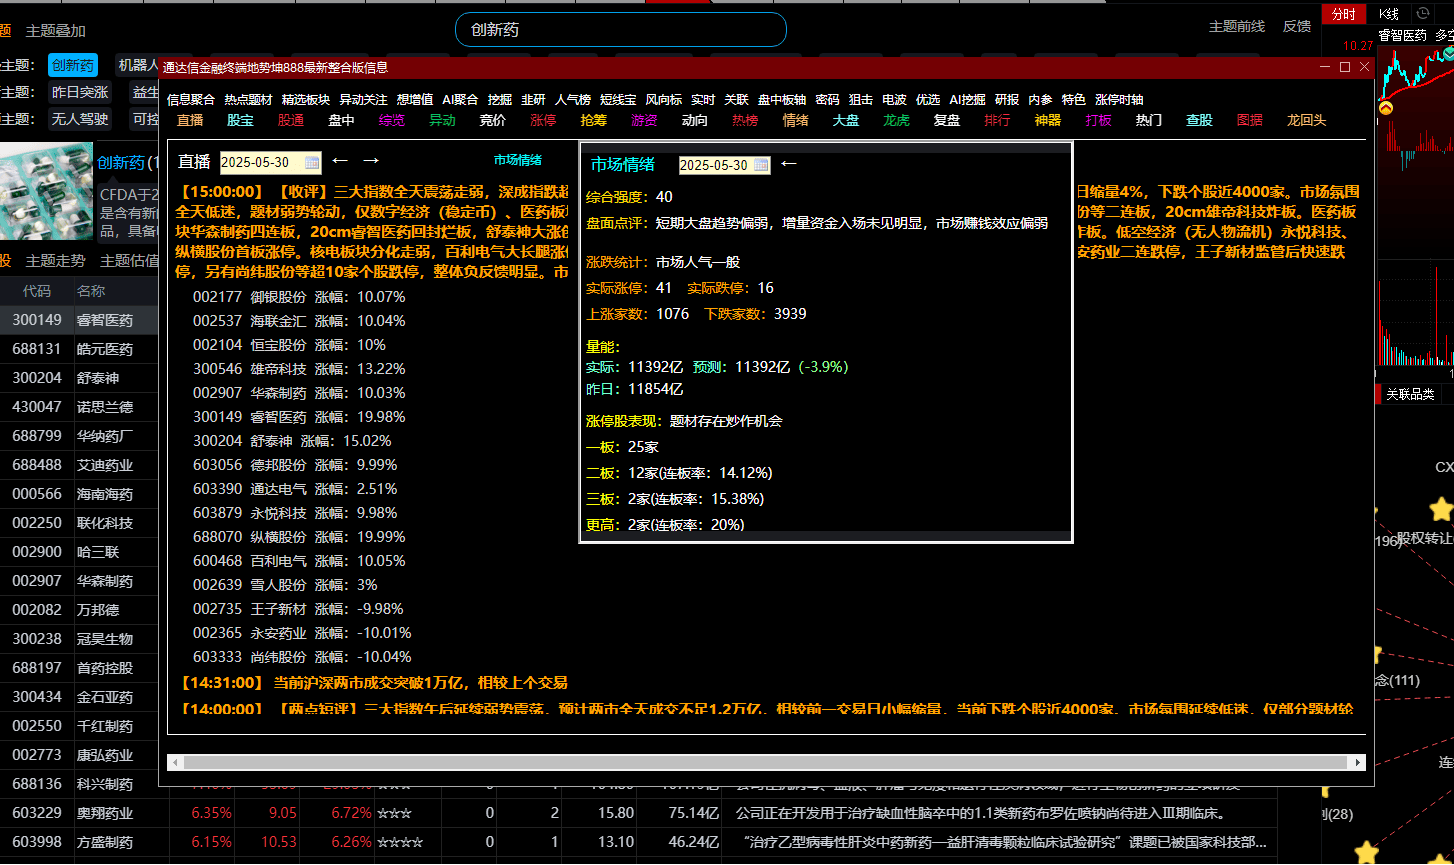Click the 反馈 link at top right
Image resolution: width=1454 pixels, height=865 pixels.
pos(1296,27)
